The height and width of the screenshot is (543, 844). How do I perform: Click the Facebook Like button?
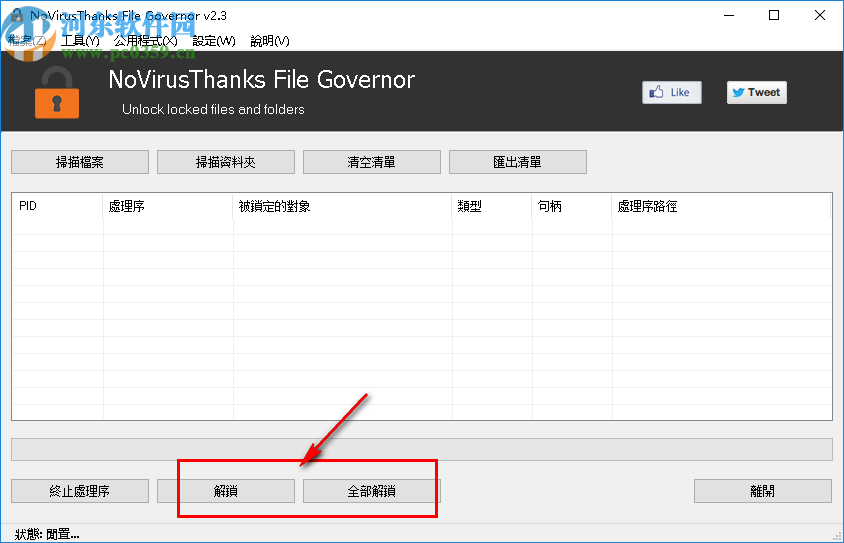[x=672, y=93]
